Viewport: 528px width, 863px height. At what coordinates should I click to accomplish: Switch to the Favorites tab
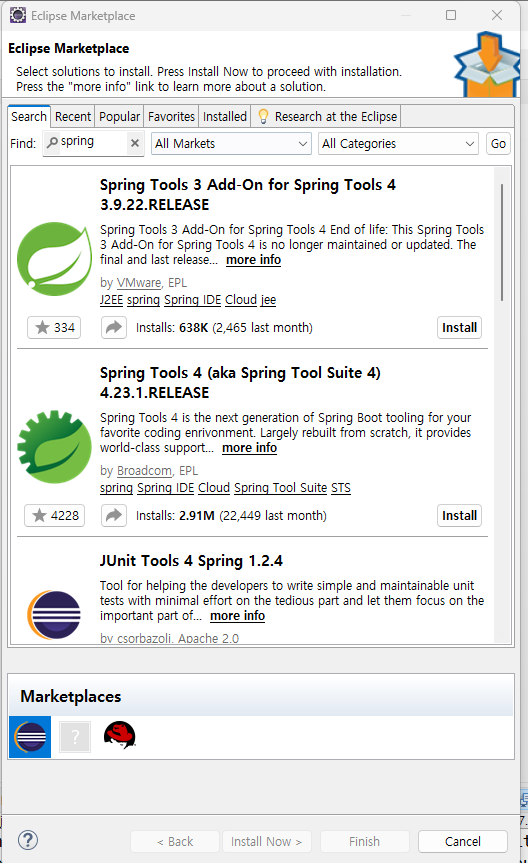[171, 117]
